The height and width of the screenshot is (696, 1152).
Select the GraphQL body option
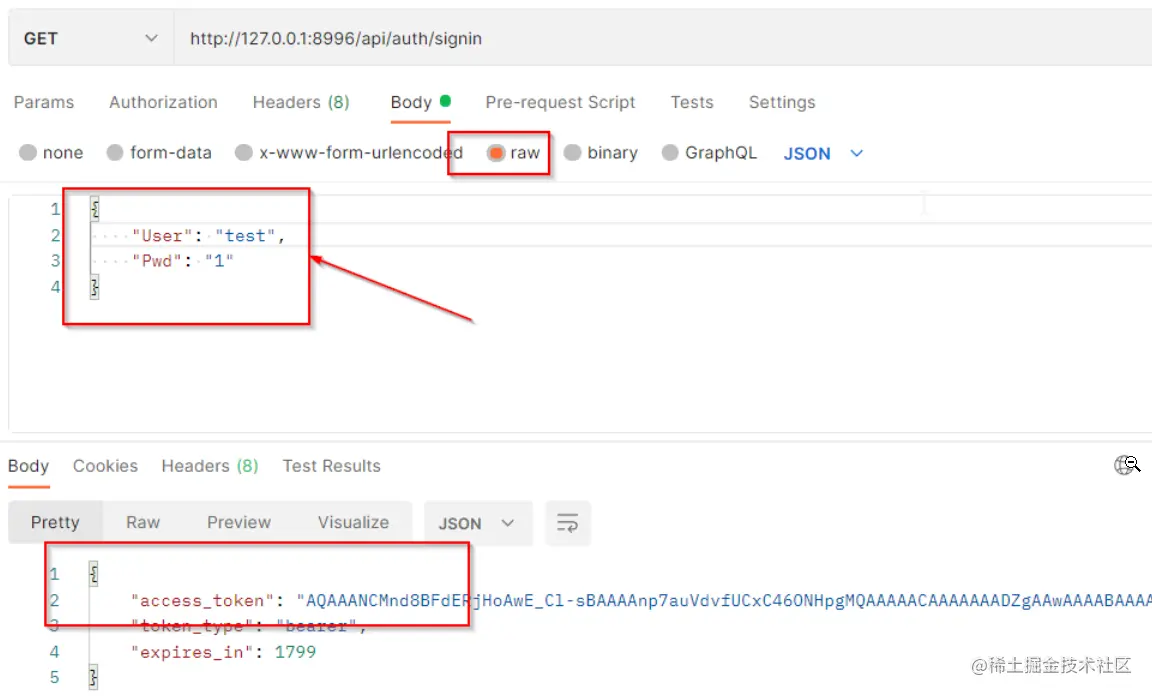(670, 152)
